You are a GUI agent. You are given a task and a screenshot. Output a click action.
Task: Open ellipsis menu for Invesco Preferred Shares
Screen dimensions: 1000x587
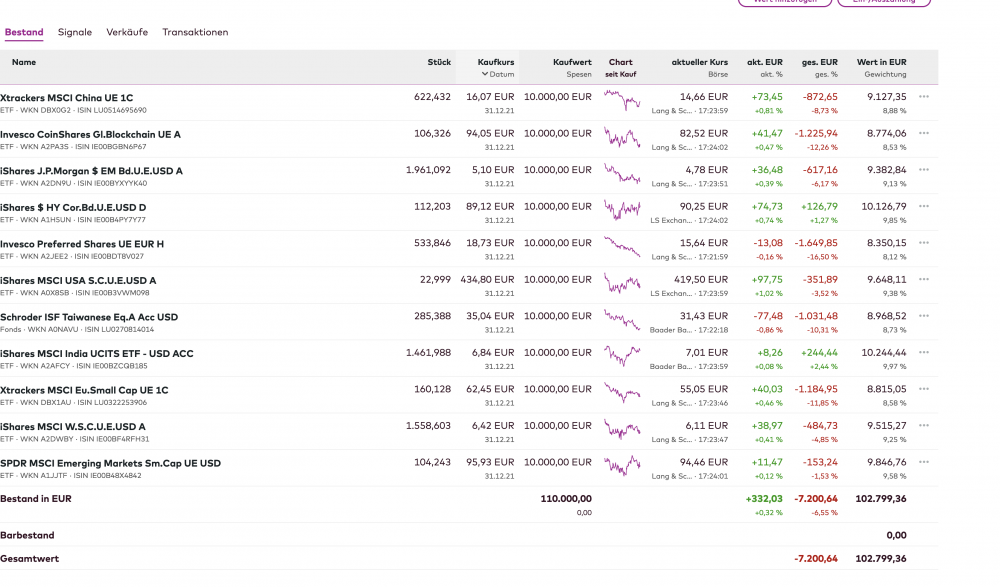coord(923,243)
